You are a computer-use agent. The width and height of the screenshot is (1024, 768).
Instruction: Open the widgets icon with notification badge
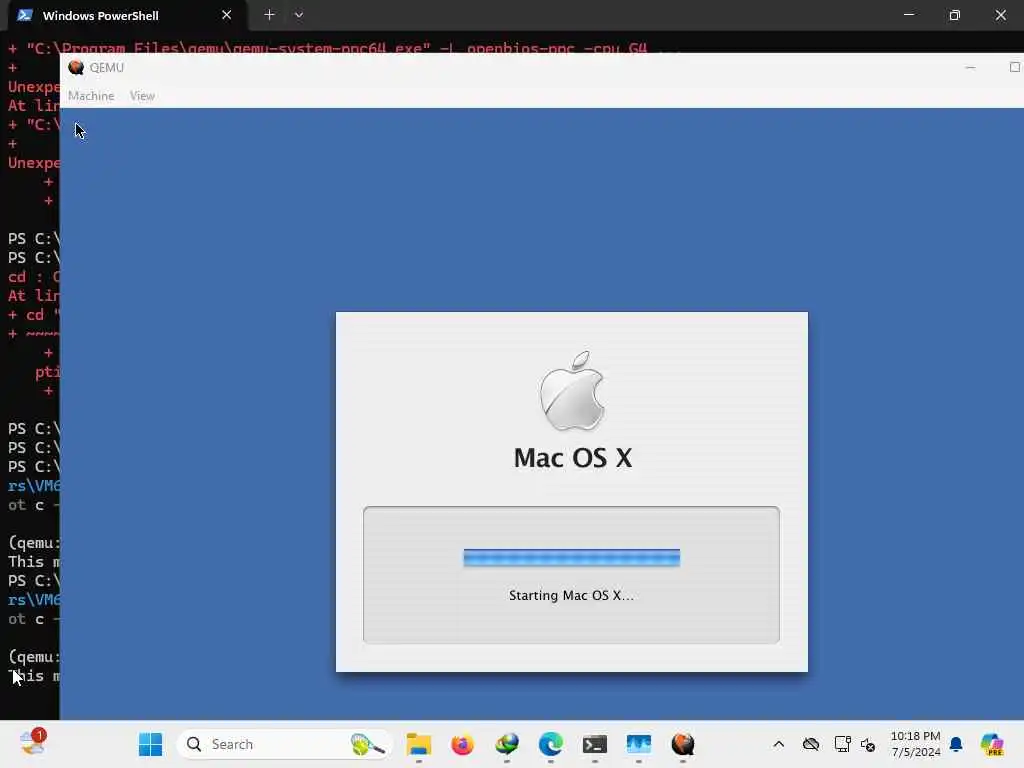coord(33,743)
